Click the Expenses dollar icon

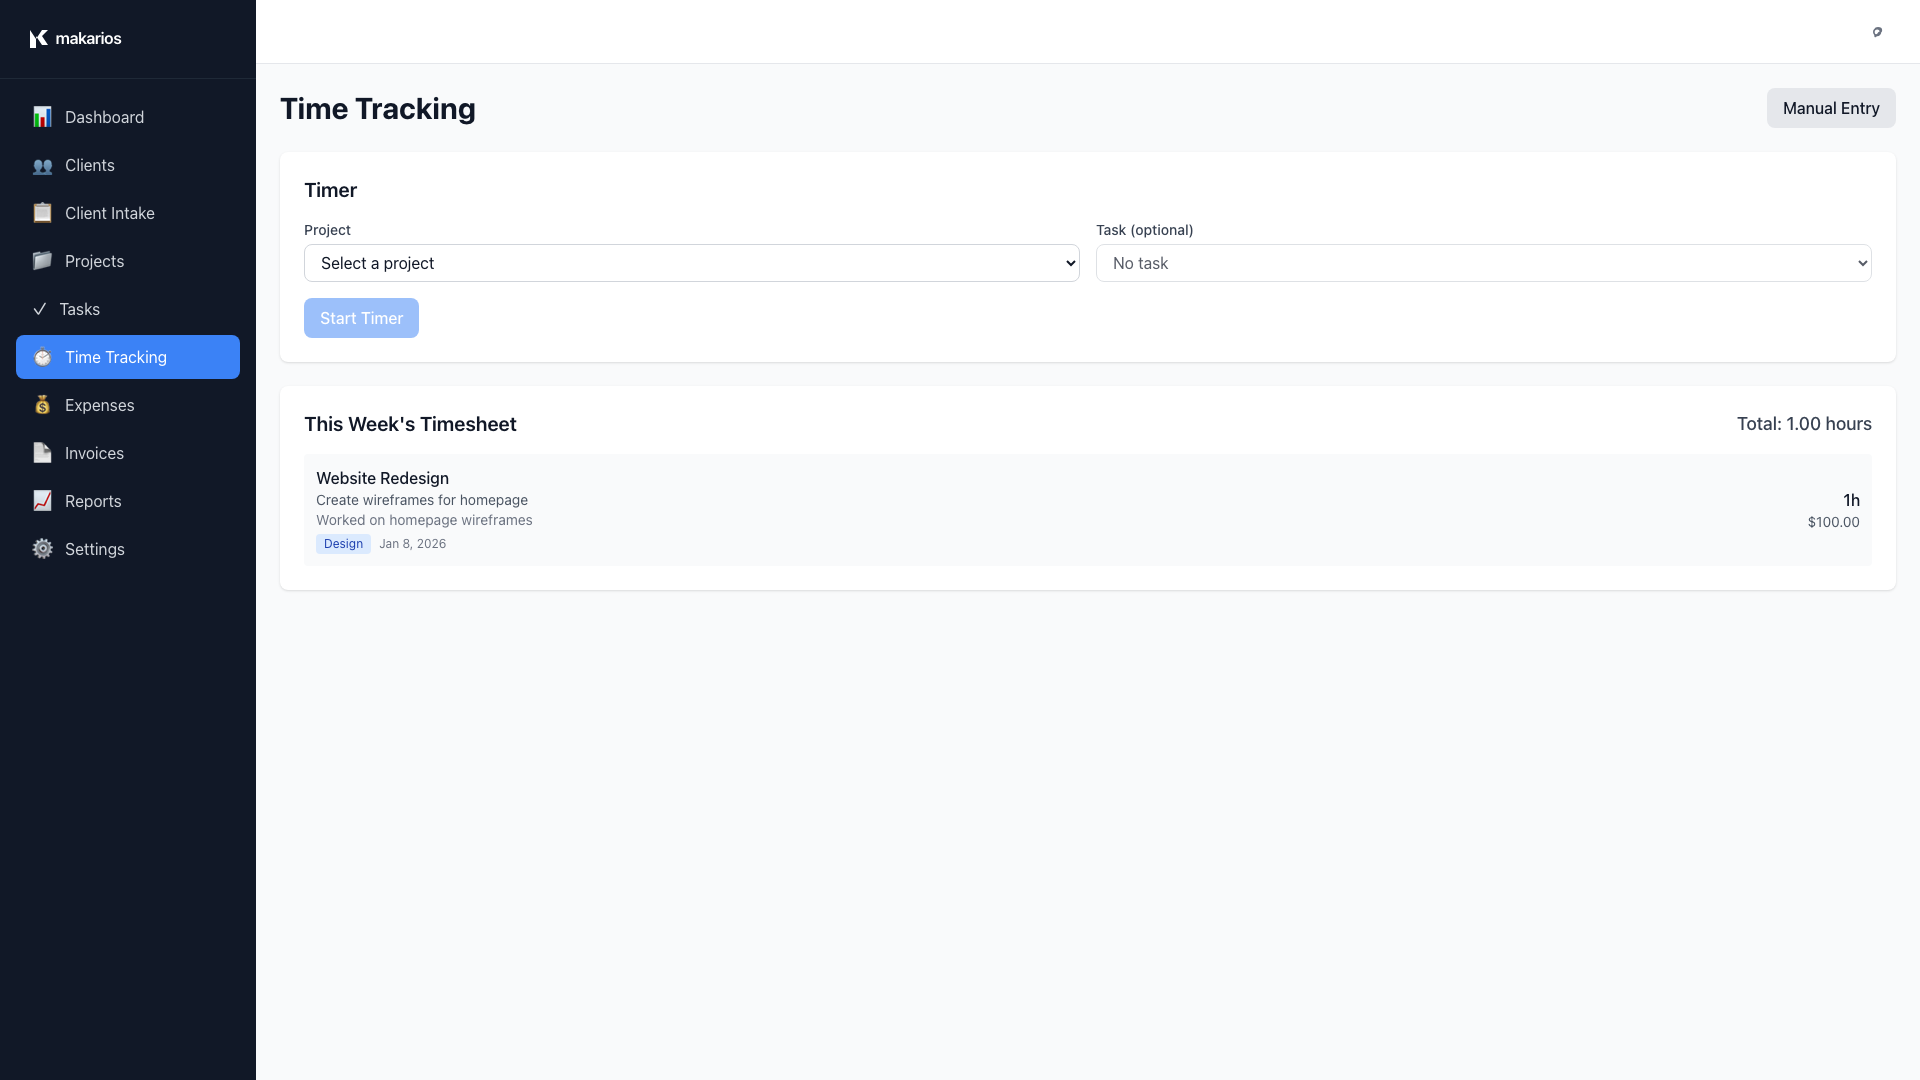click(42, 405)
